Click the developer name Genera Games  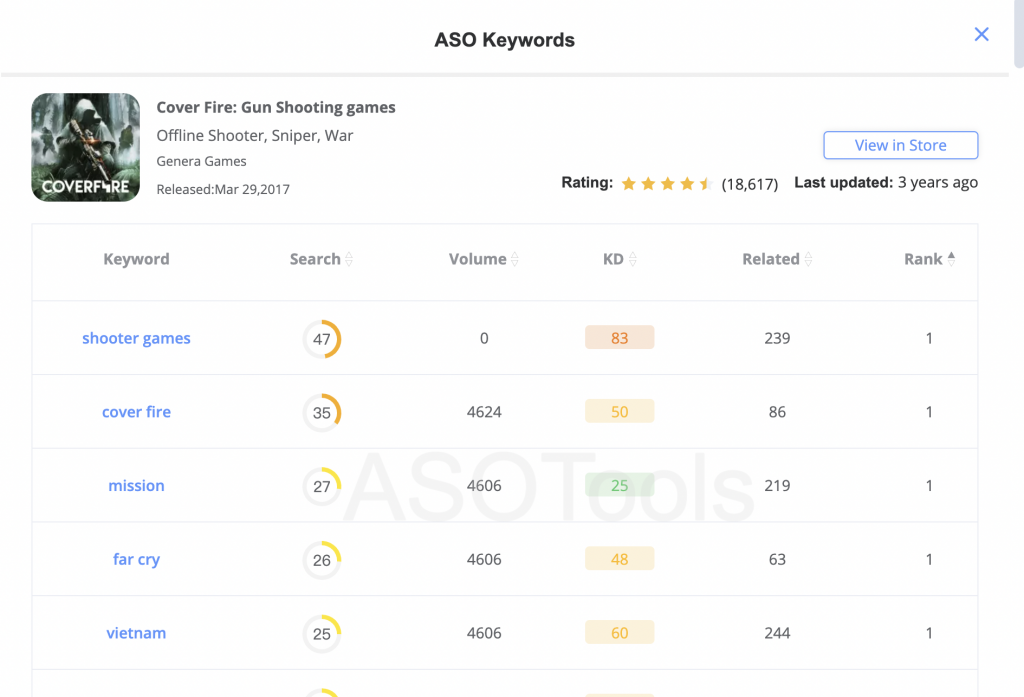pyautogui.click(x=201, y=161)
